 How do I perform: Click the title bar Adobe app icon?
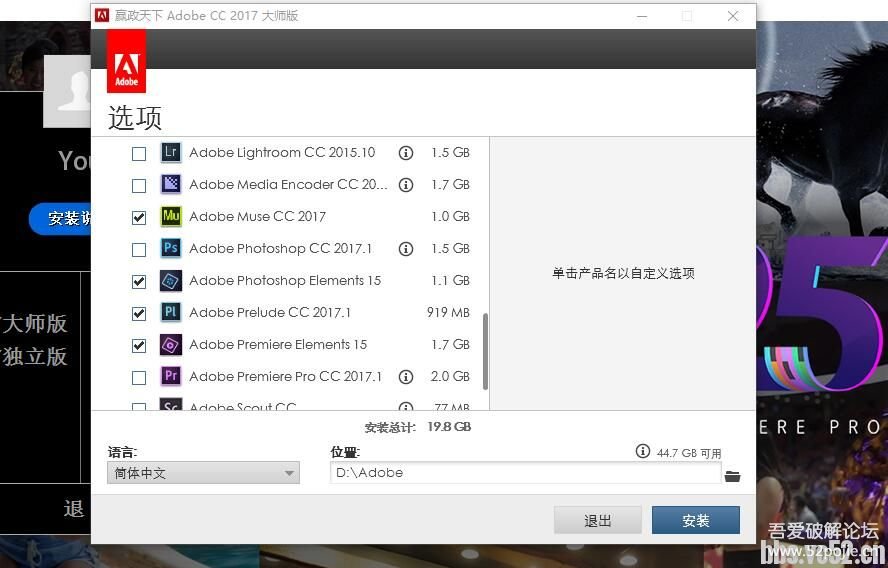[x=102, y=15]
